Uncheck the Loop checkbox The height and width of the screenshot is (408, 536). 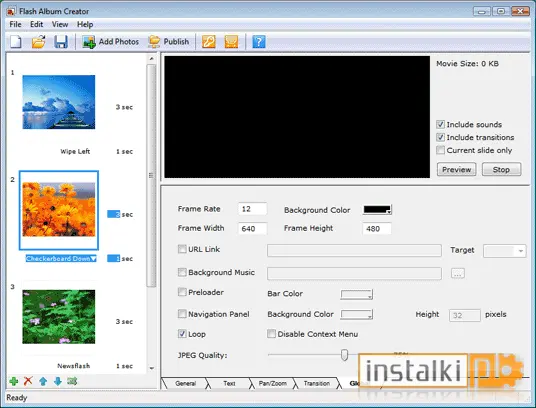(182, 334)
